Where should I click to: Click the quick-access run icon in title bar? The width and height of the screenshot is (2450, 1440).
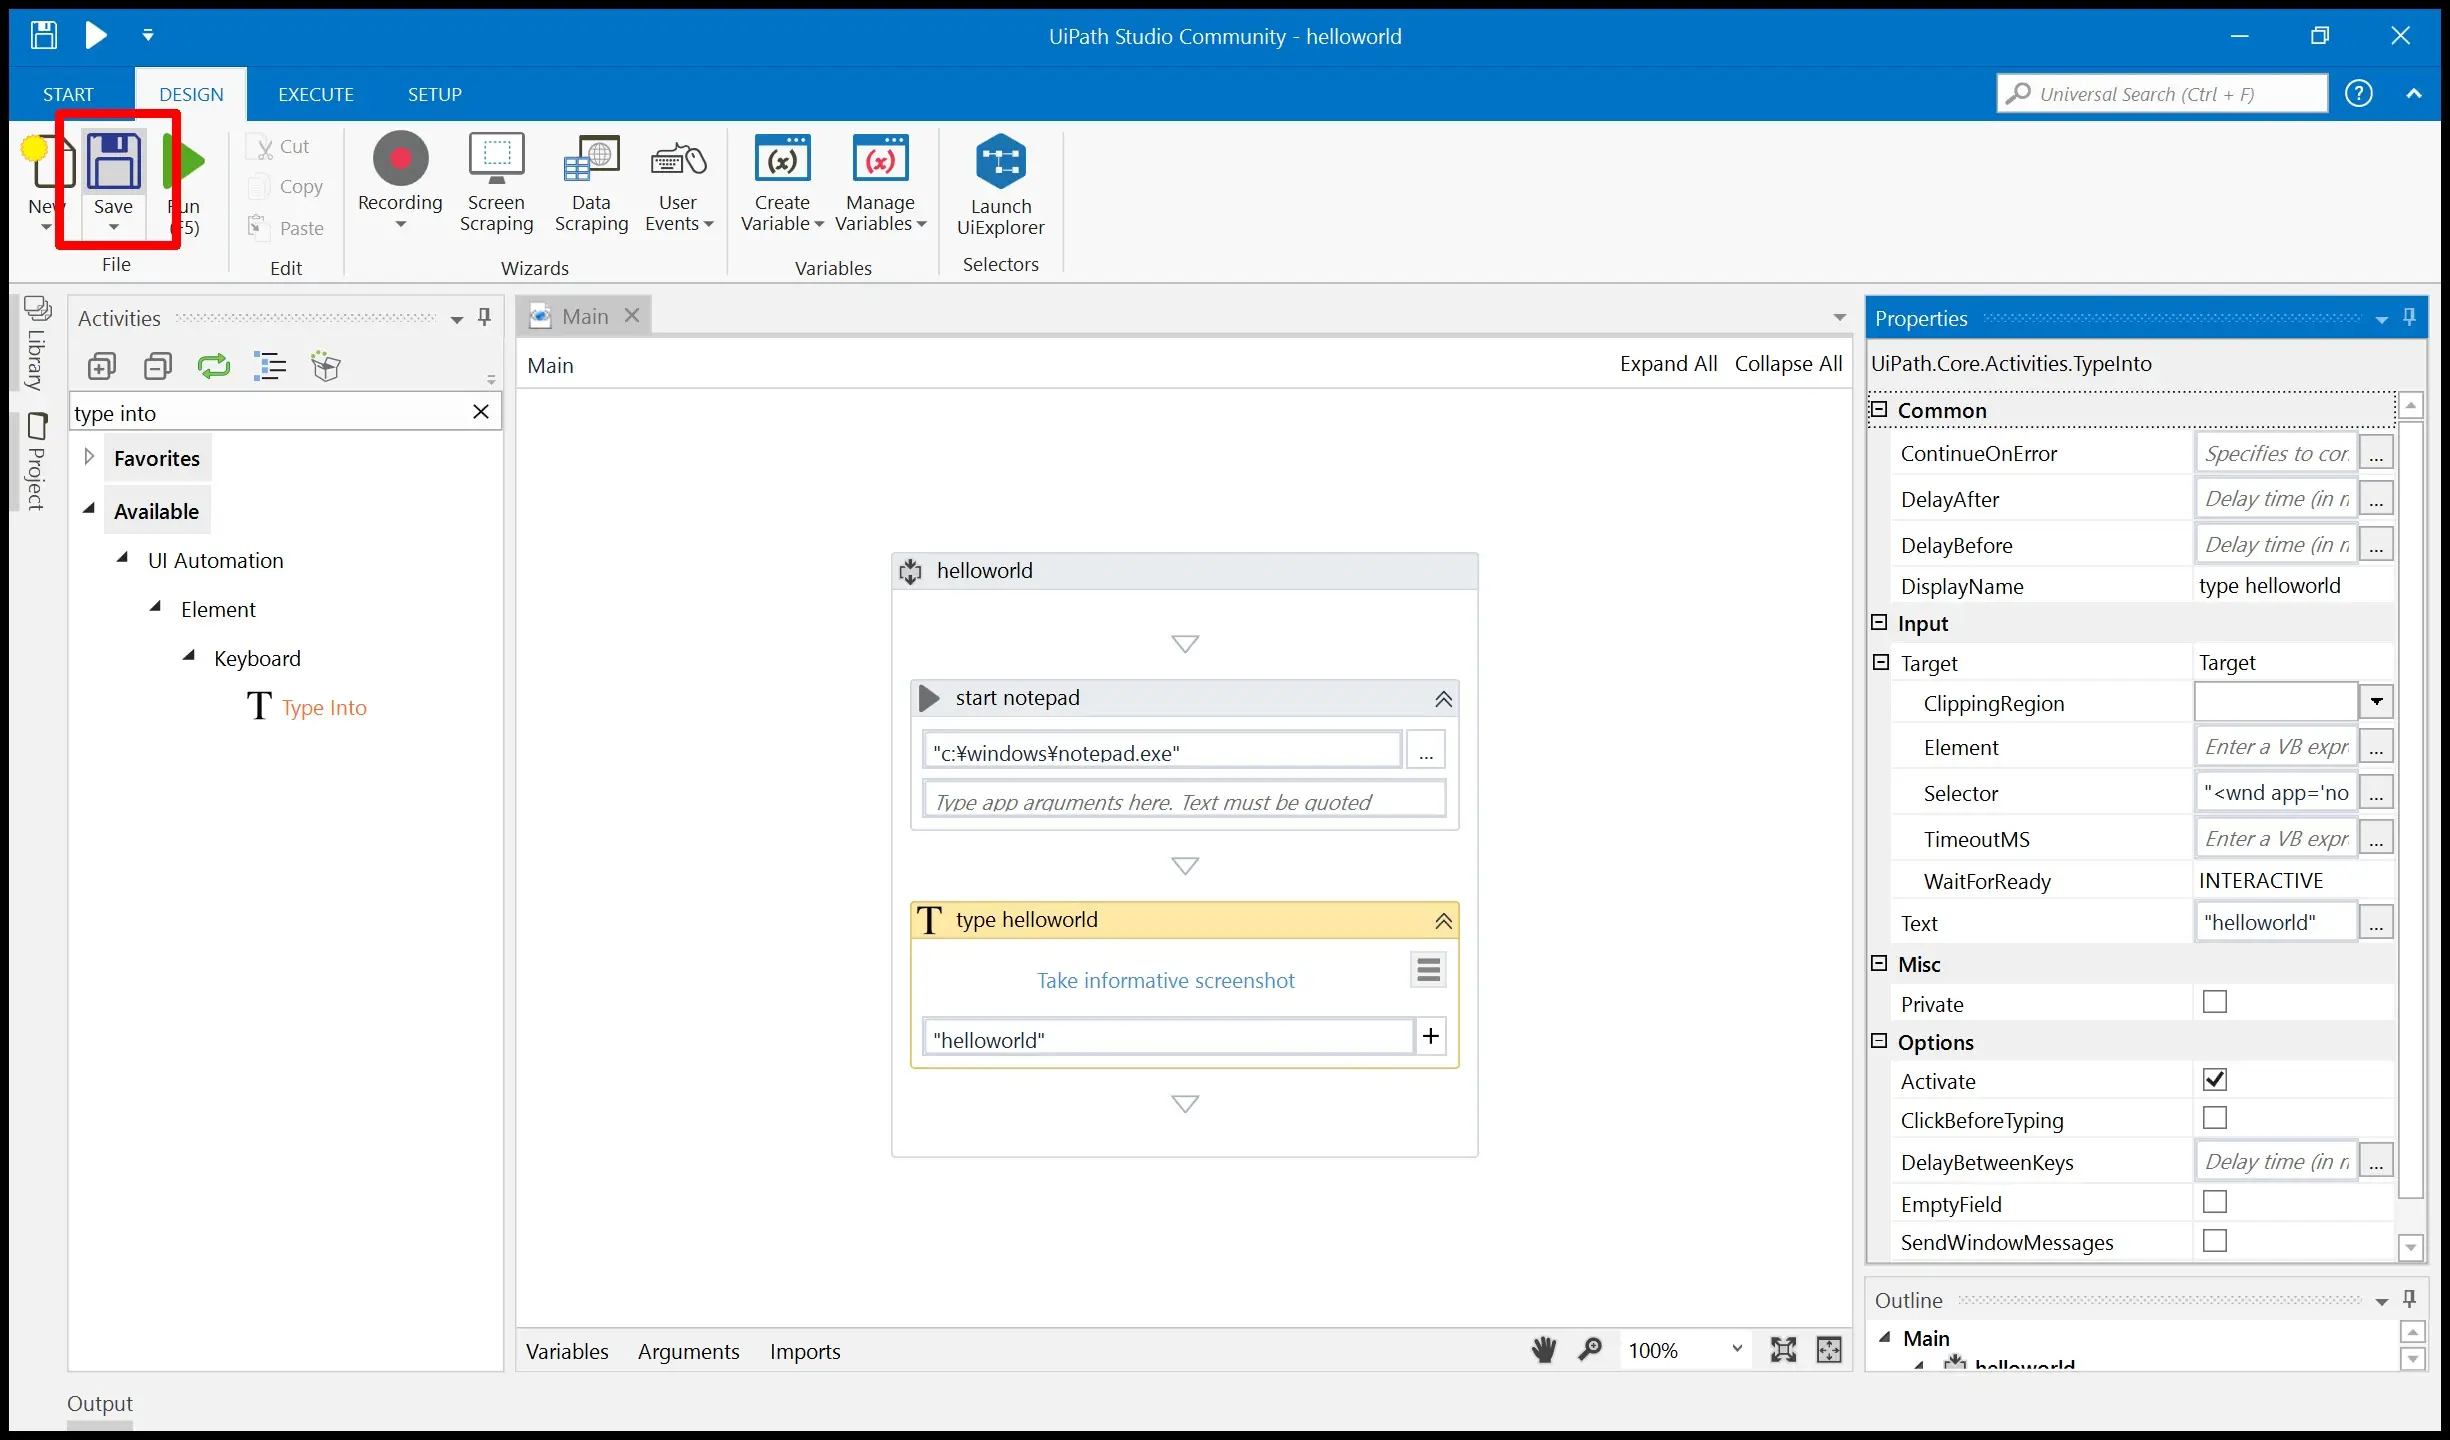96,36
